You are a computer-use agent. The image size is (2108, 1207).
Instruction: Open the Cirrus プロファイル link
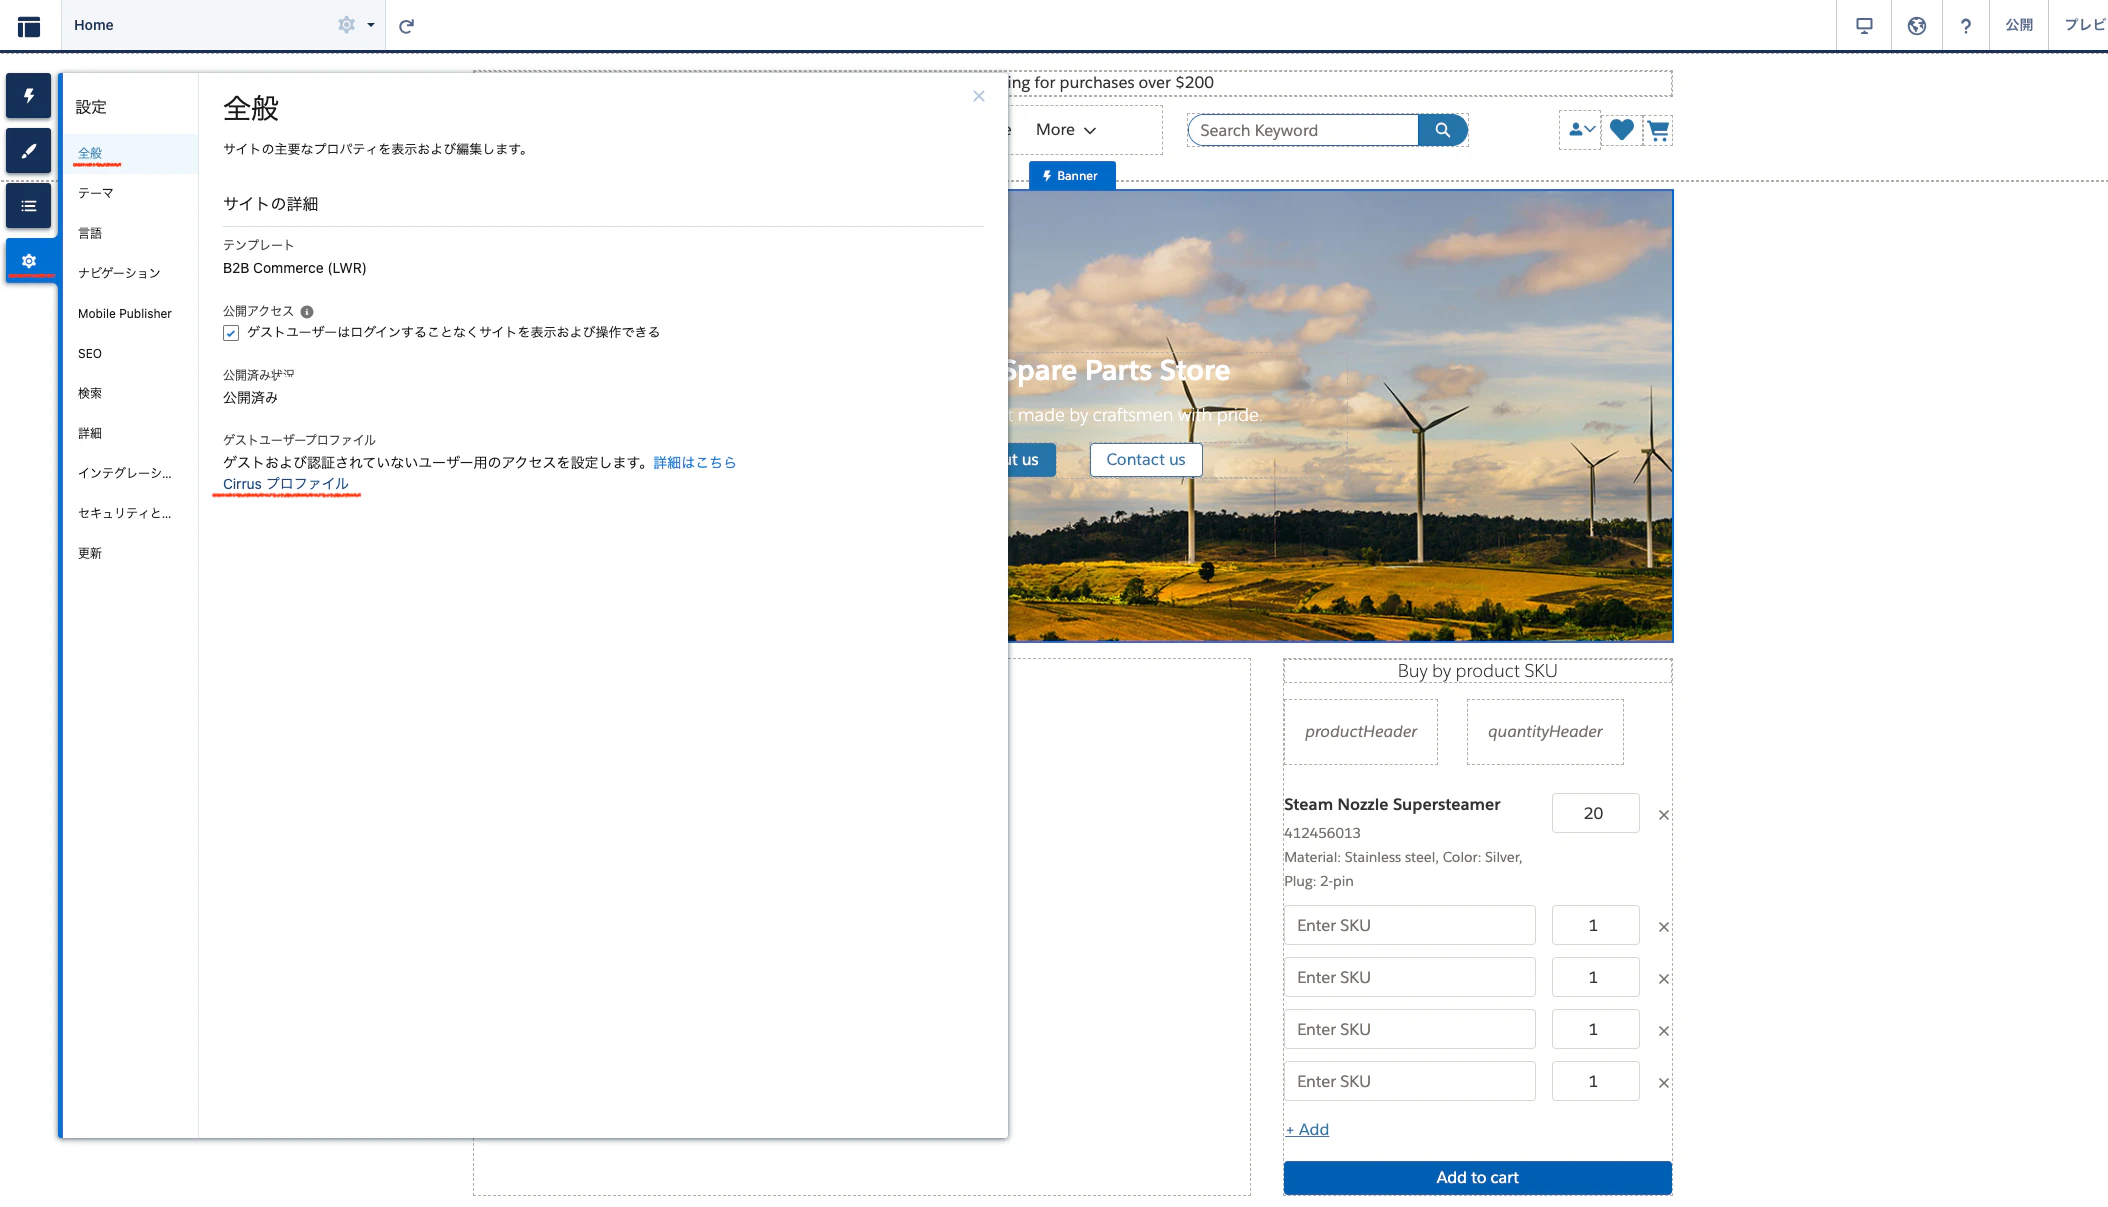pos(286,484)
